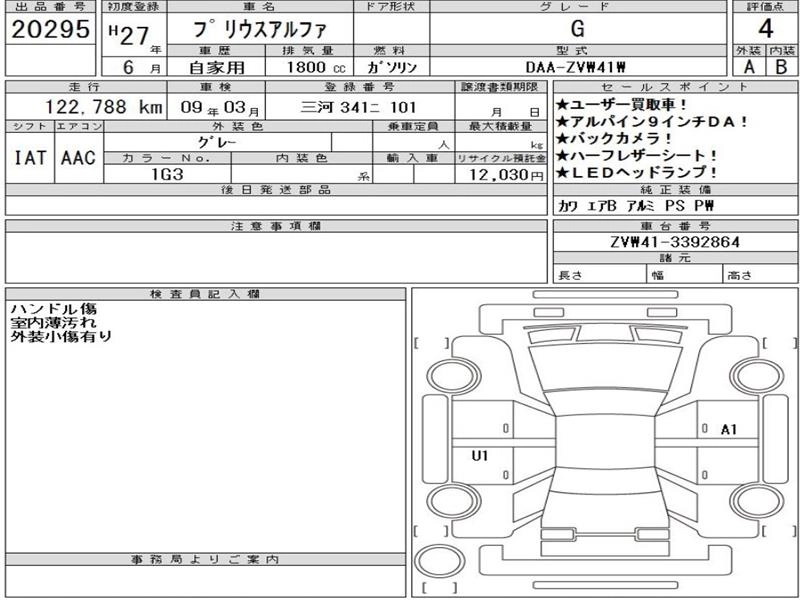Click the U1 damage mark on diagram
Viewport: 800px width, 600px height.
480,456
